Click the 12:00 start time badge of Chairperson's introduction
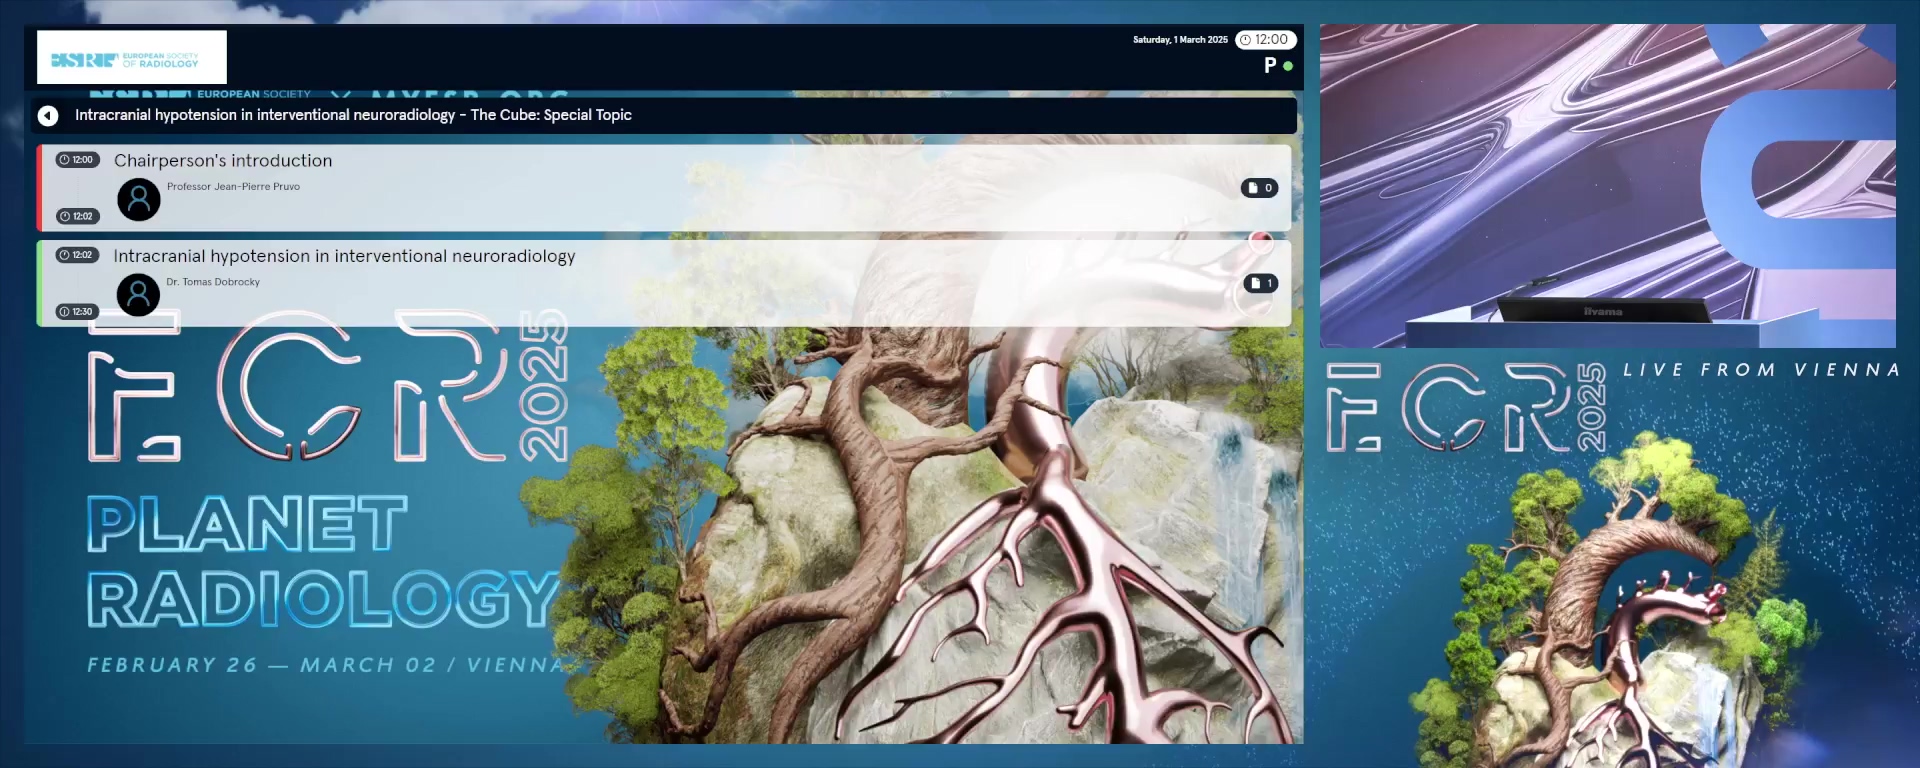 (77, 160)
